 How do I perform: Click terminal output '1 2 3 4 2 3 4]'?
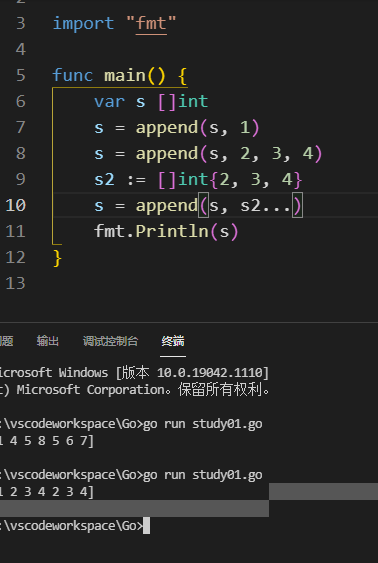47,492
